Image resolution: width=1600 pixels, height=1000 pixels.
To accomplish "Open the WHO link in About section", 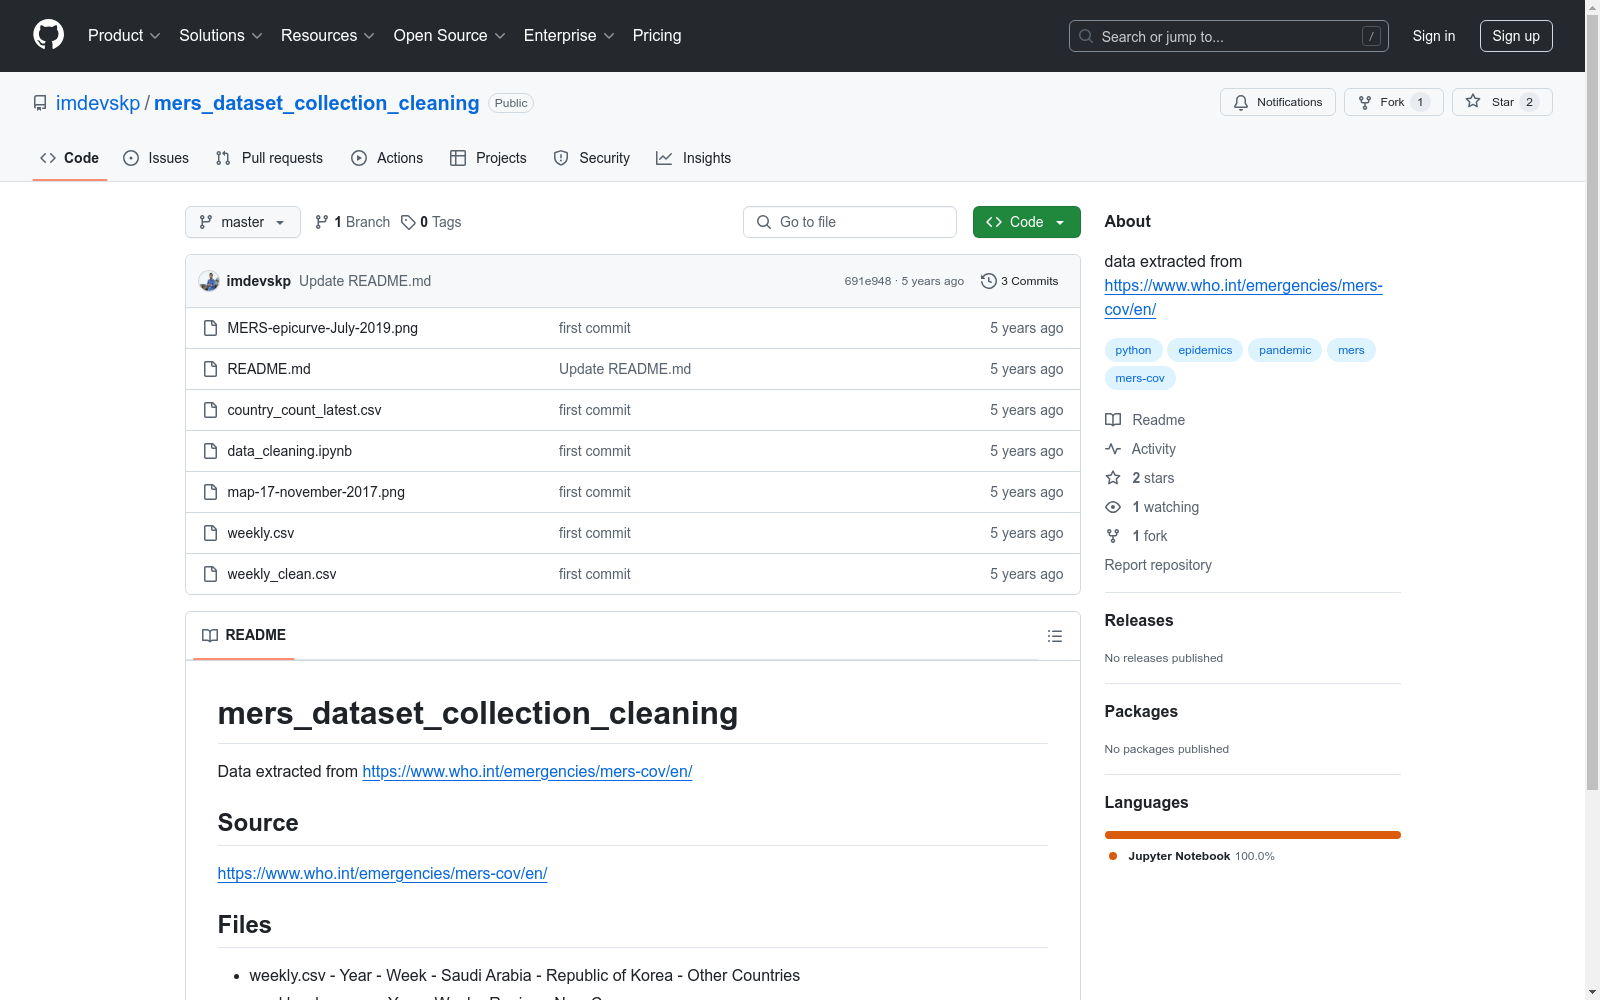I will pos(1243,297).
